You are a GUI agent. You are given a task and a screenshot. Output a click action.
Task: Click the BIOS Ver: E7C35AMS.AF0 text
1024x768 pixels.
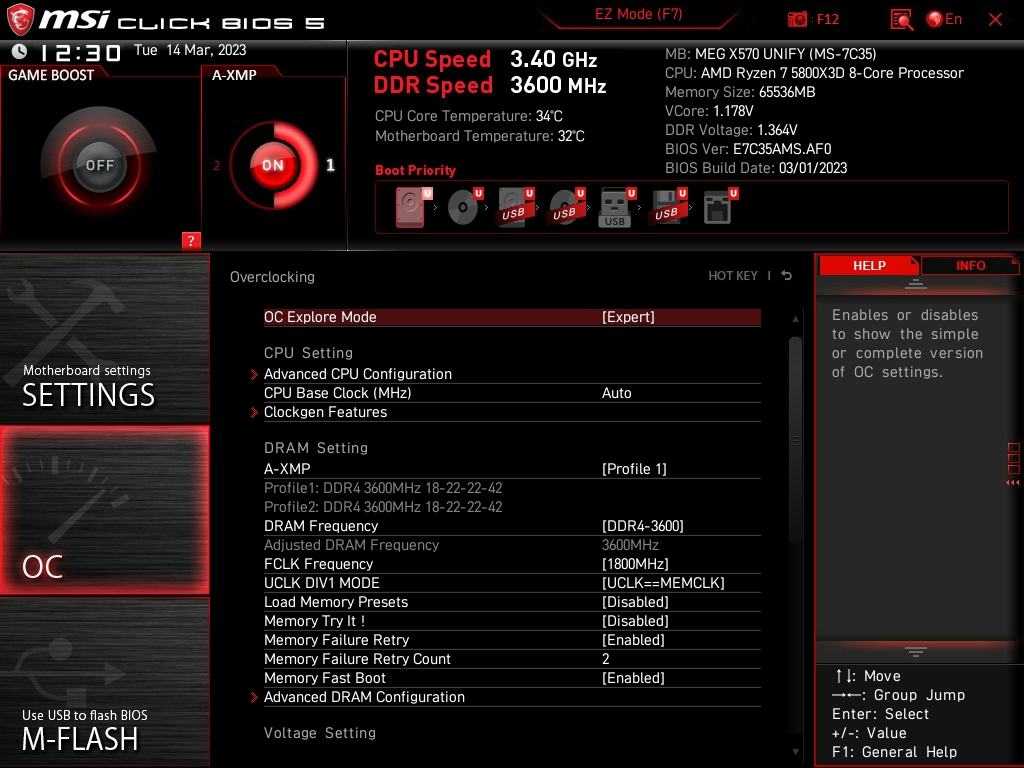[x=748, y=149]
